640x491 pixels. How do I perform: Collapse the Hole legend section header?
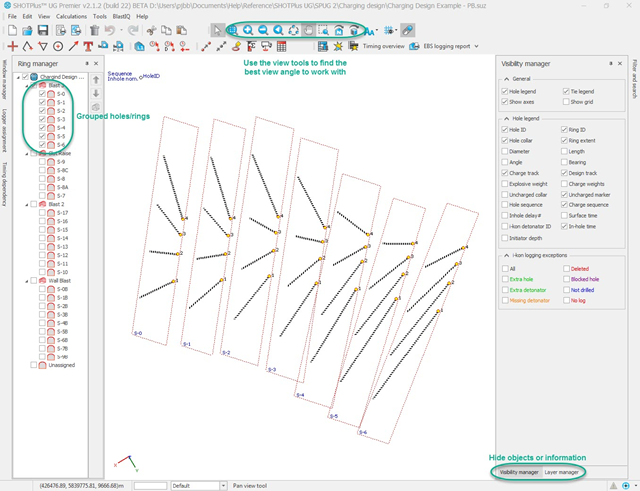pos(507,118)
